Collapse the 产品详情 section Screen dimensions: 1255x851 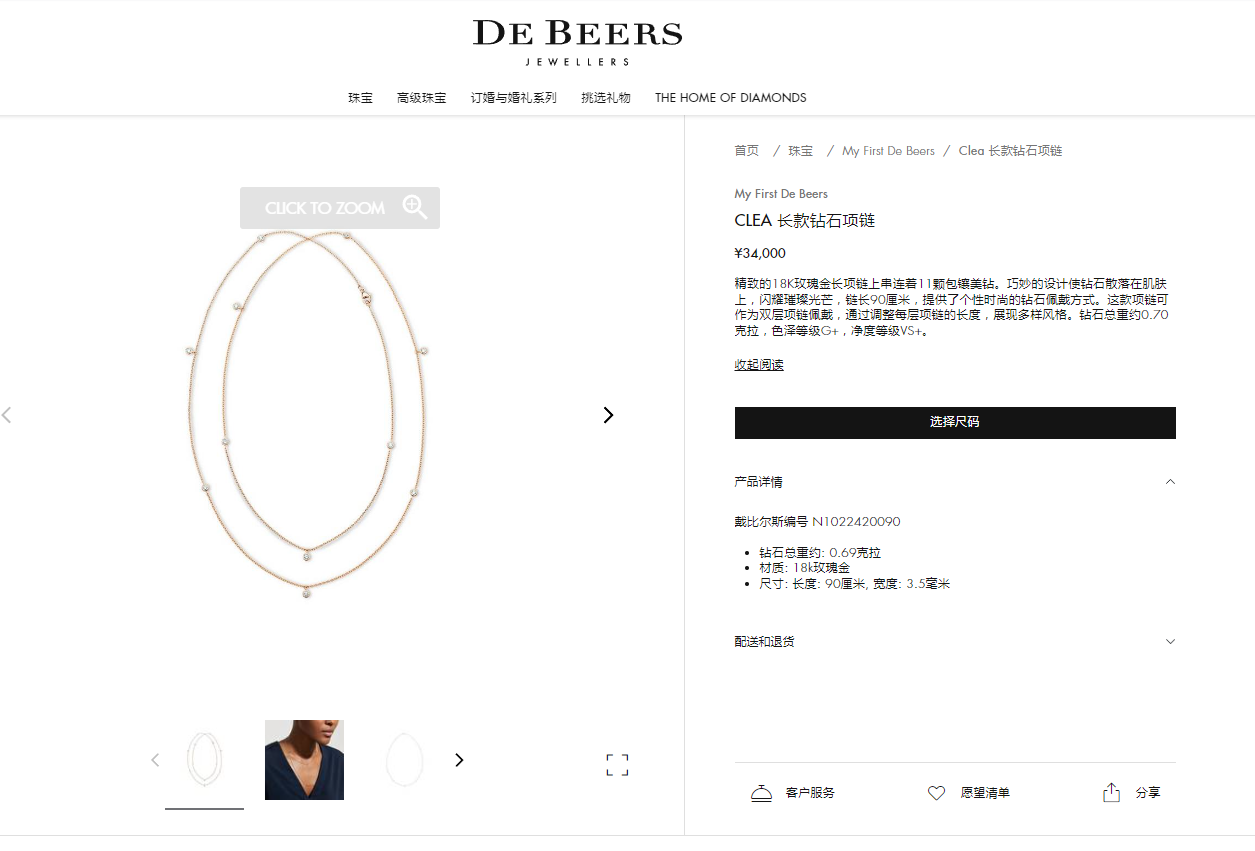pos(1170,482)
